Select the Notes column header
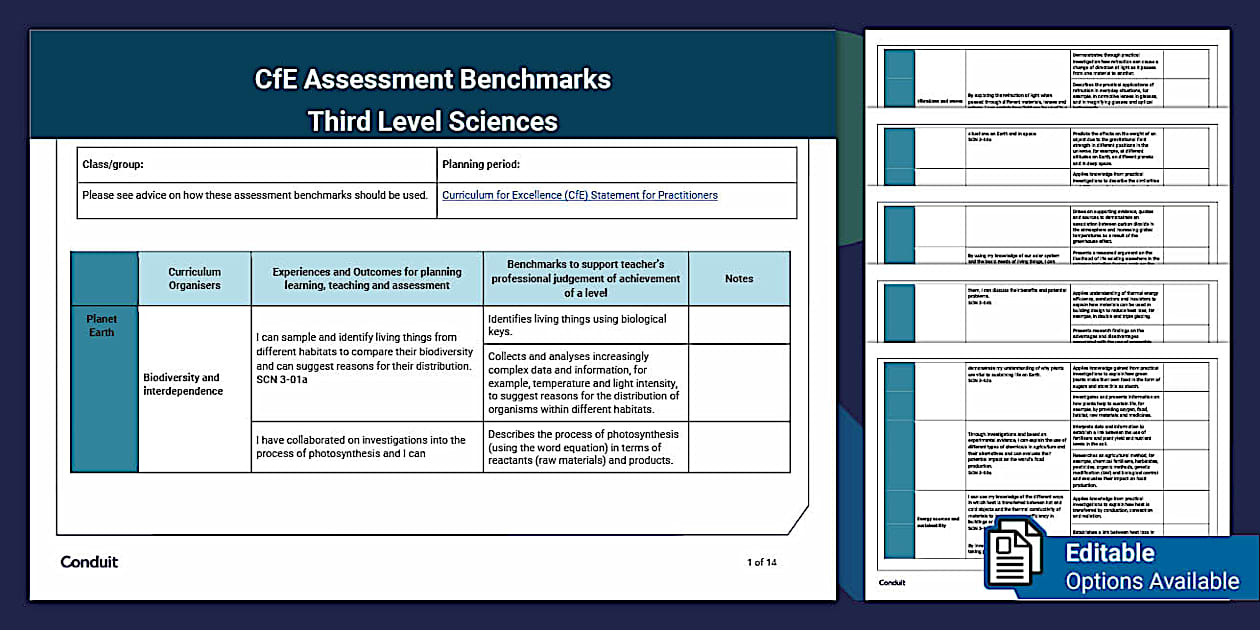This screenshot has width=1260, height=630. (739, 278)
